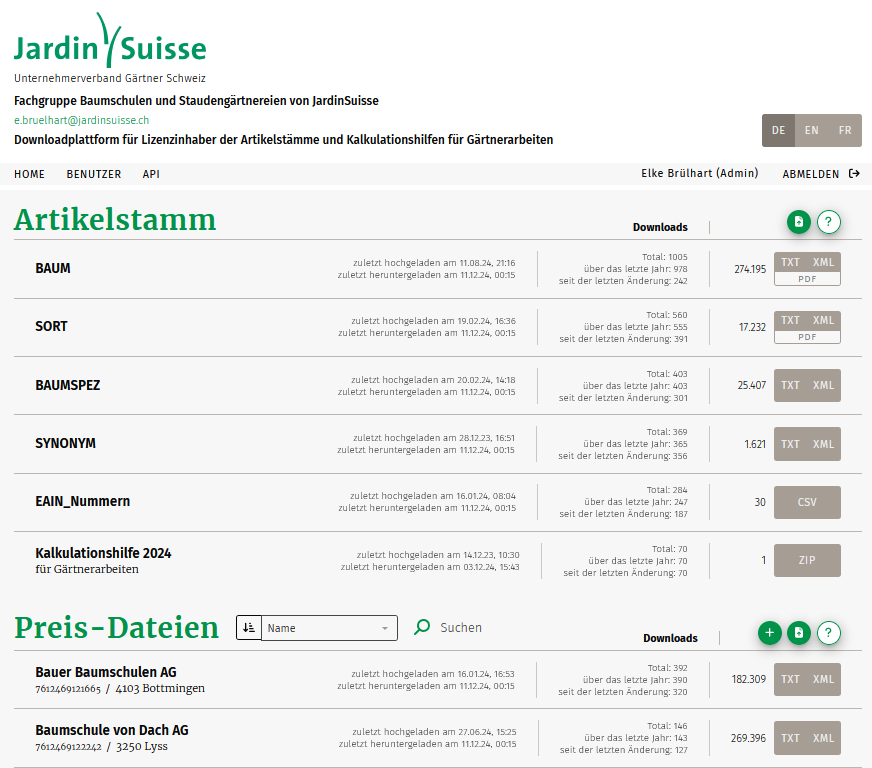
Task: Click the logout arrow icon beside Abmelden
Action: point(854,174)
